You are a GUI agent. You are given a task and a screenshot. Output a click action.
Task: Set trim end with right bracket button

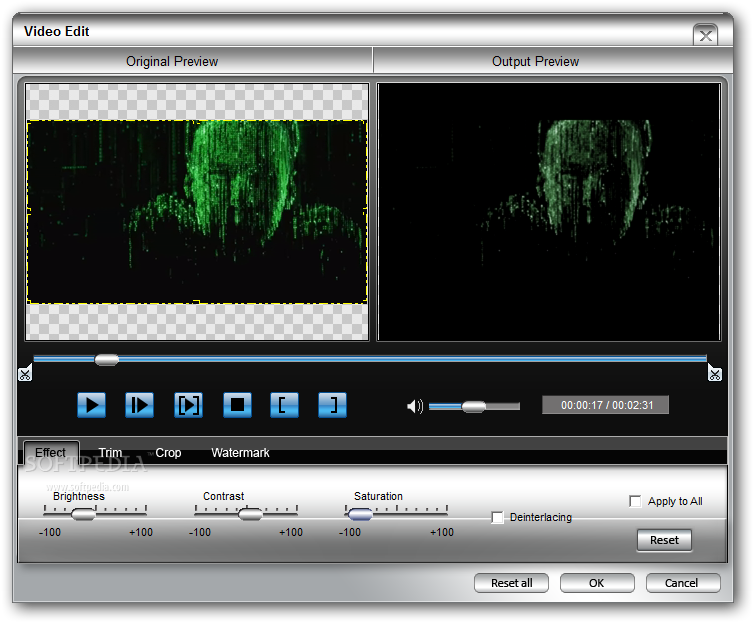point(332,405)
